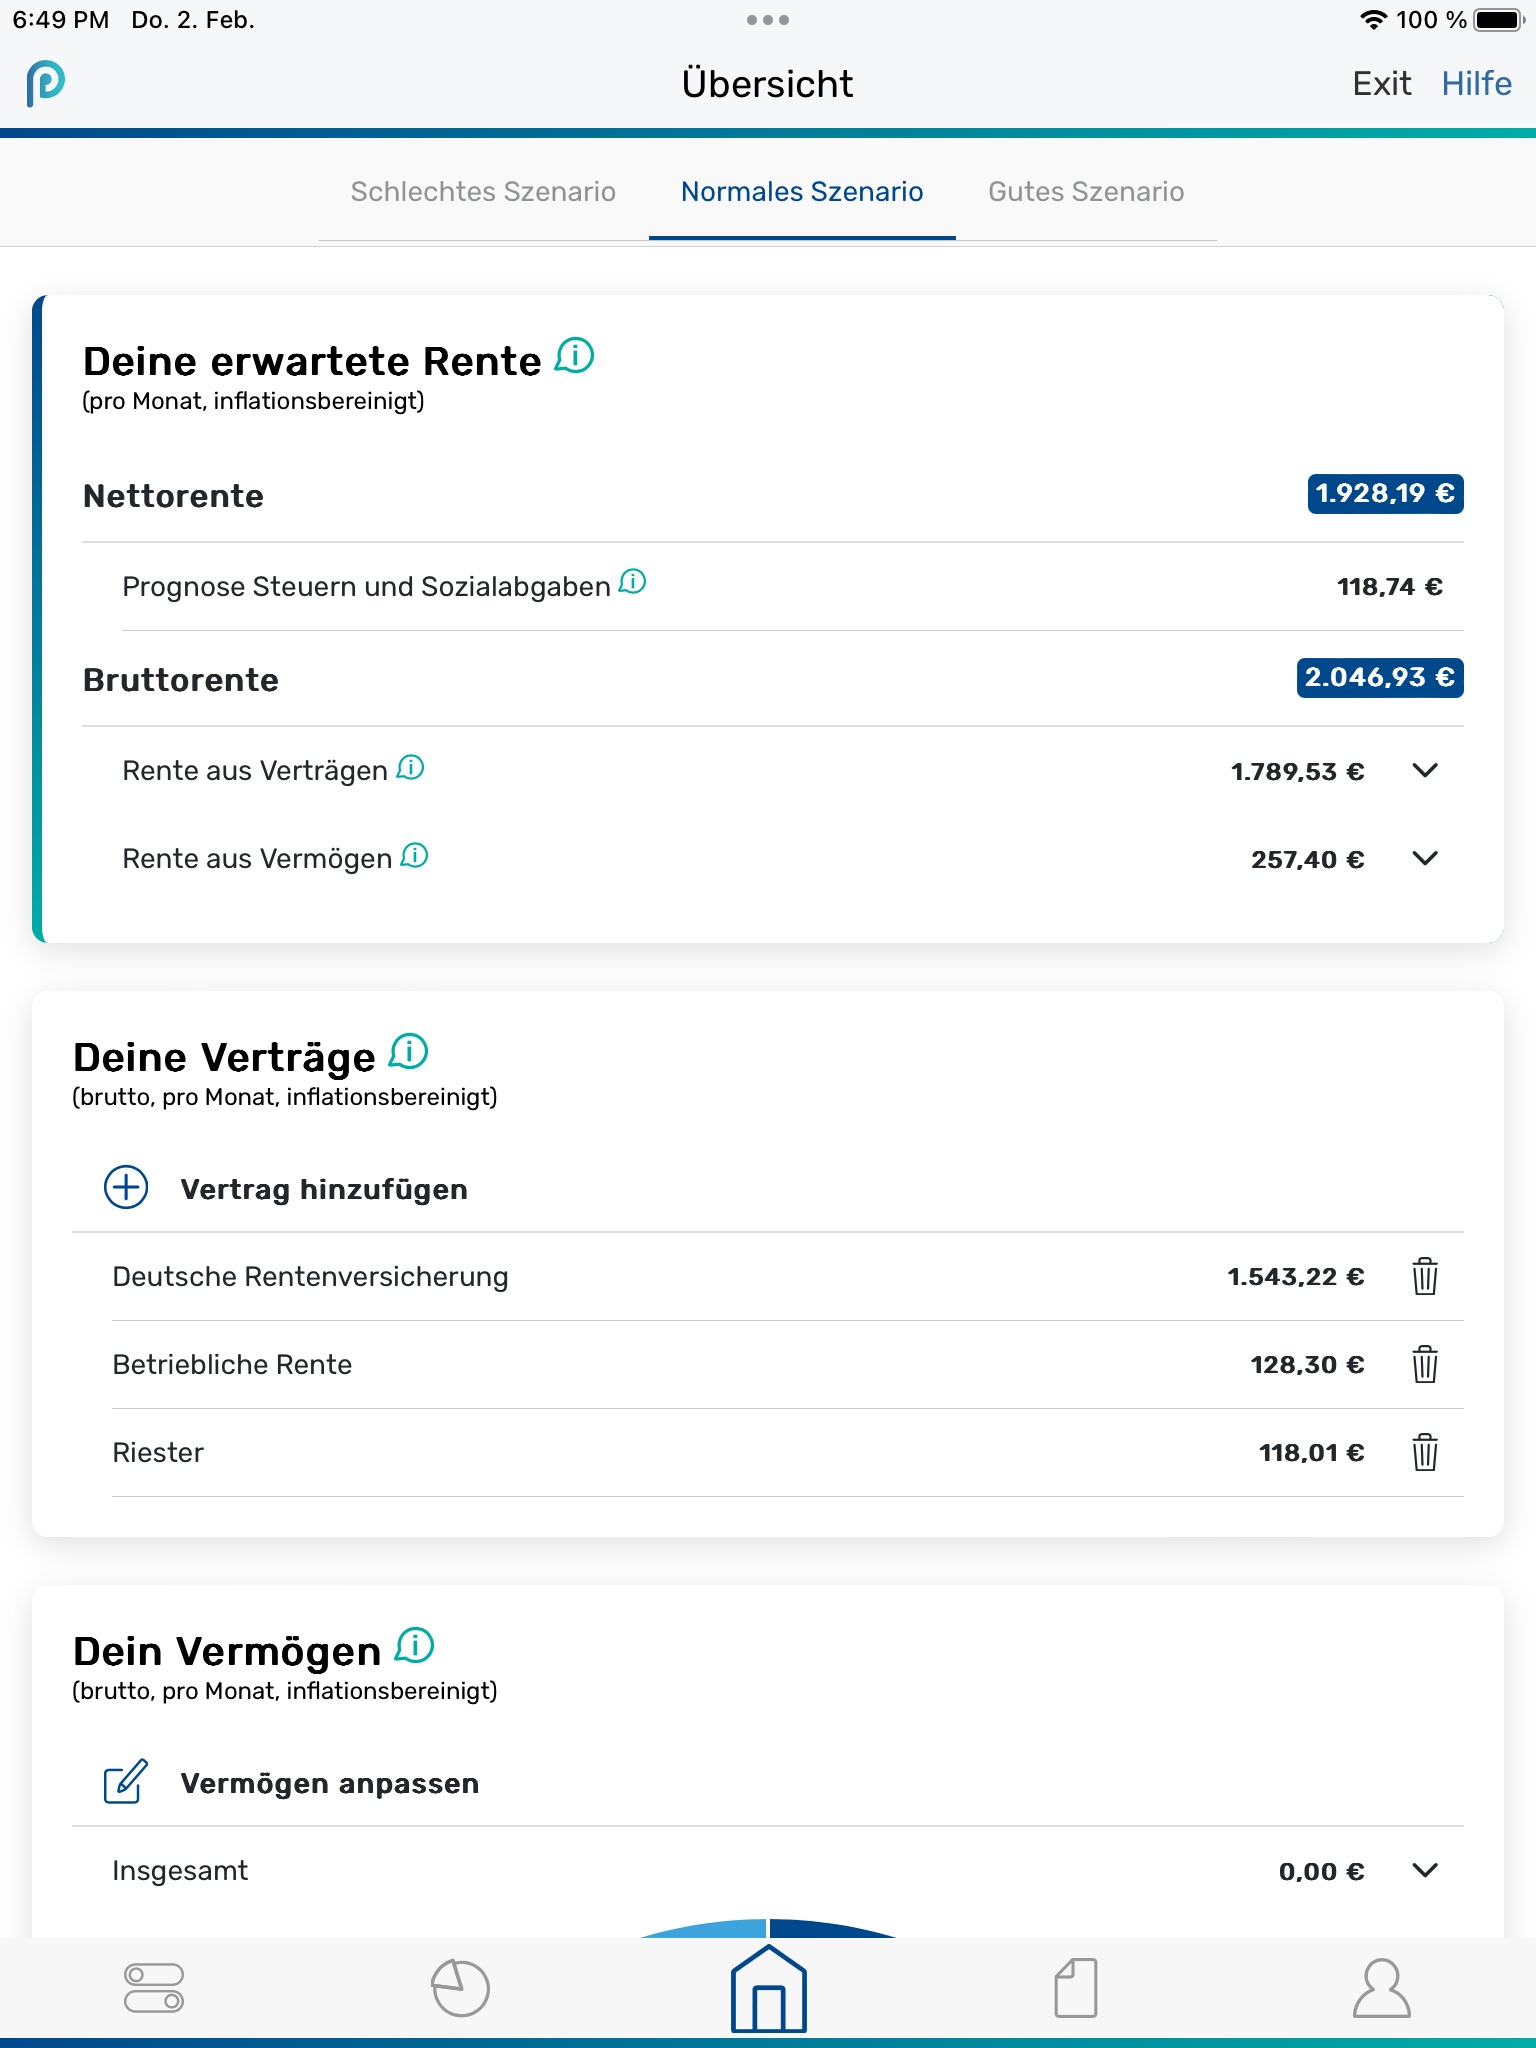The image size is (1536, 2048).
Task: Tap the three dots at top center
Action: point(768,20)
